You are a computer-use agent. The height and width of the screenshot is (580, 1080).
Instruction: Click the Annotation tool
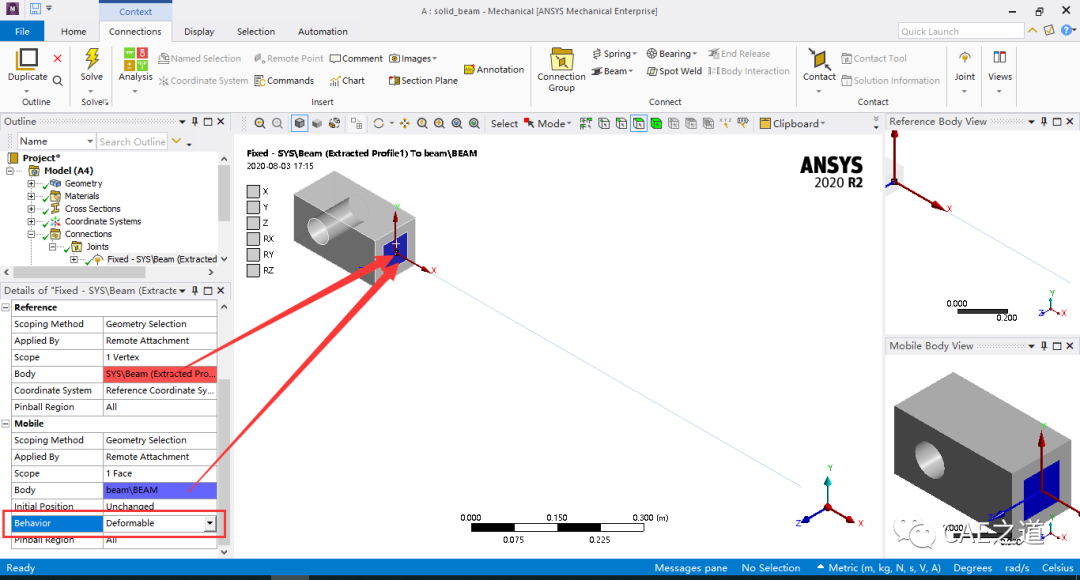coord(494,70)
